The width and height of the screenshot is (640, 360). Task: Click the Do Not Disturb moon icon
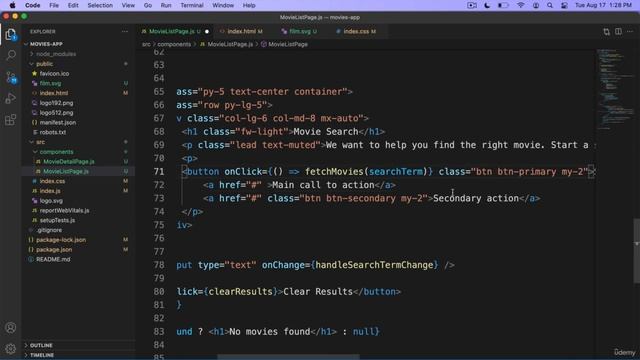[x=487, y=5]
